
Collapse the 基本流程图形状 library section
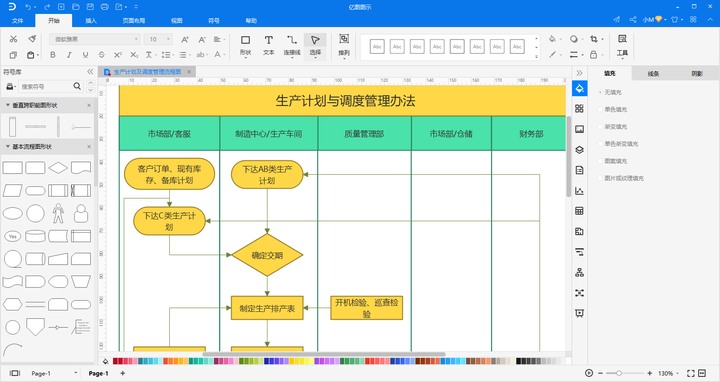tap(8, 146)
